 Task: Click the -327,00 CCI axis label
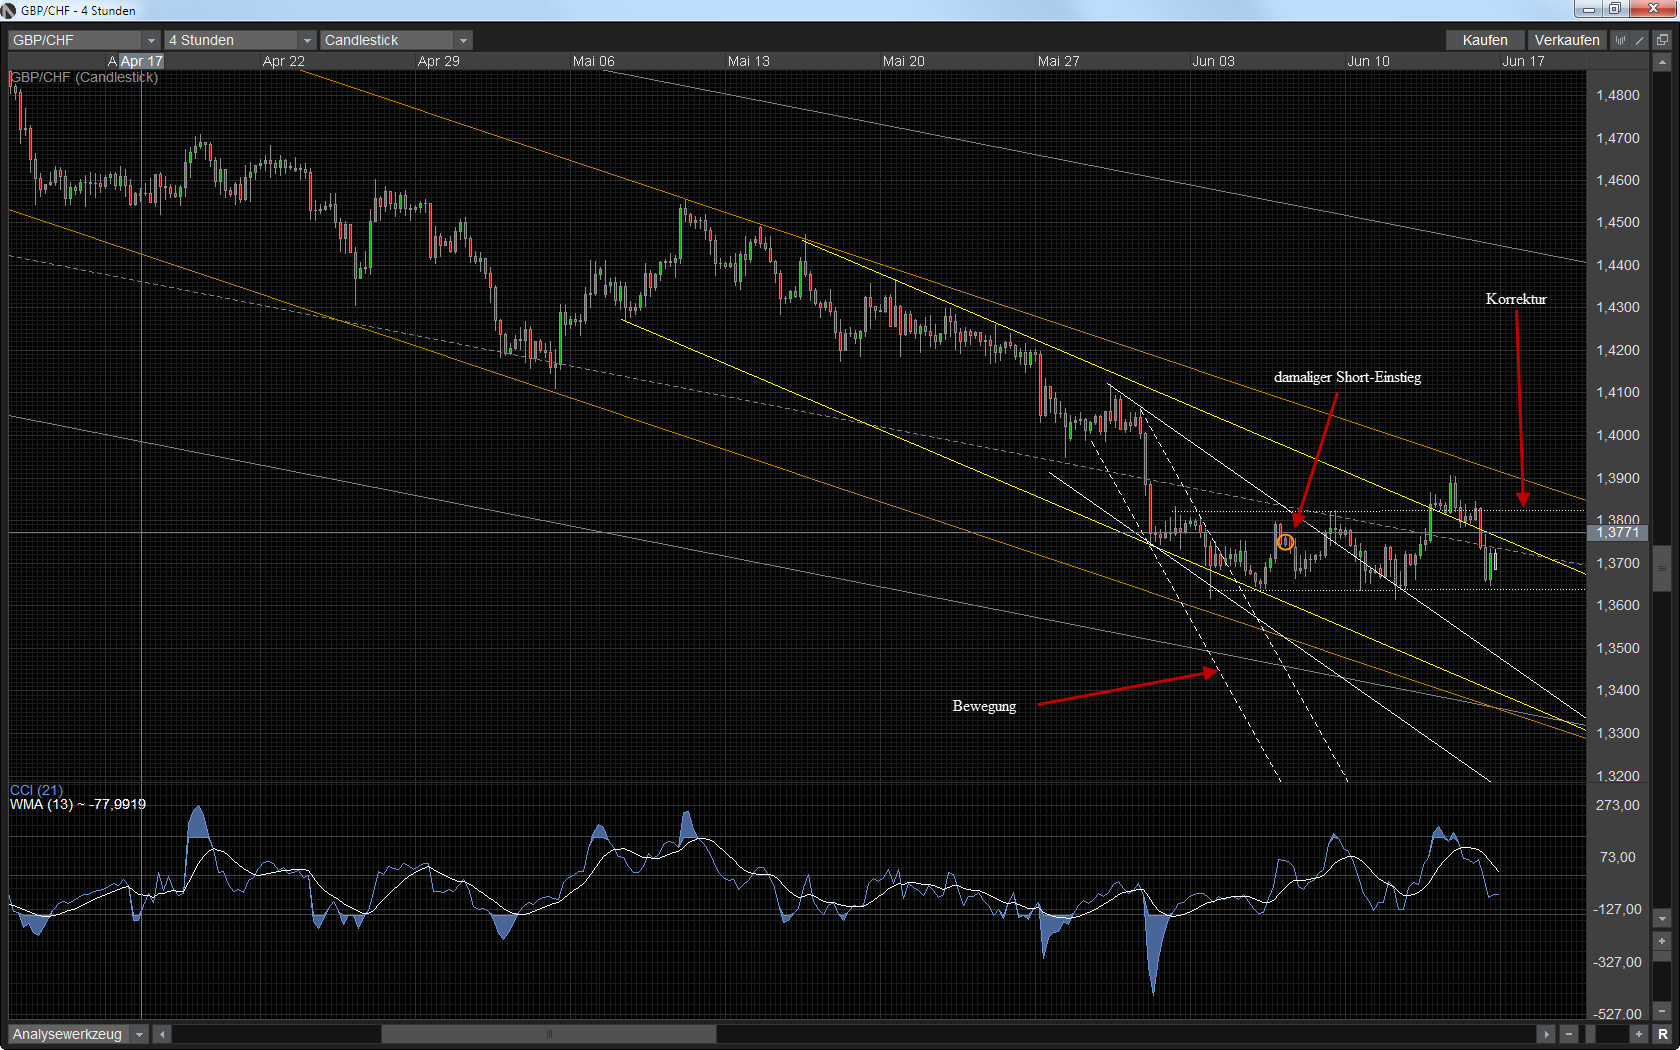[x=1617, y=962]
